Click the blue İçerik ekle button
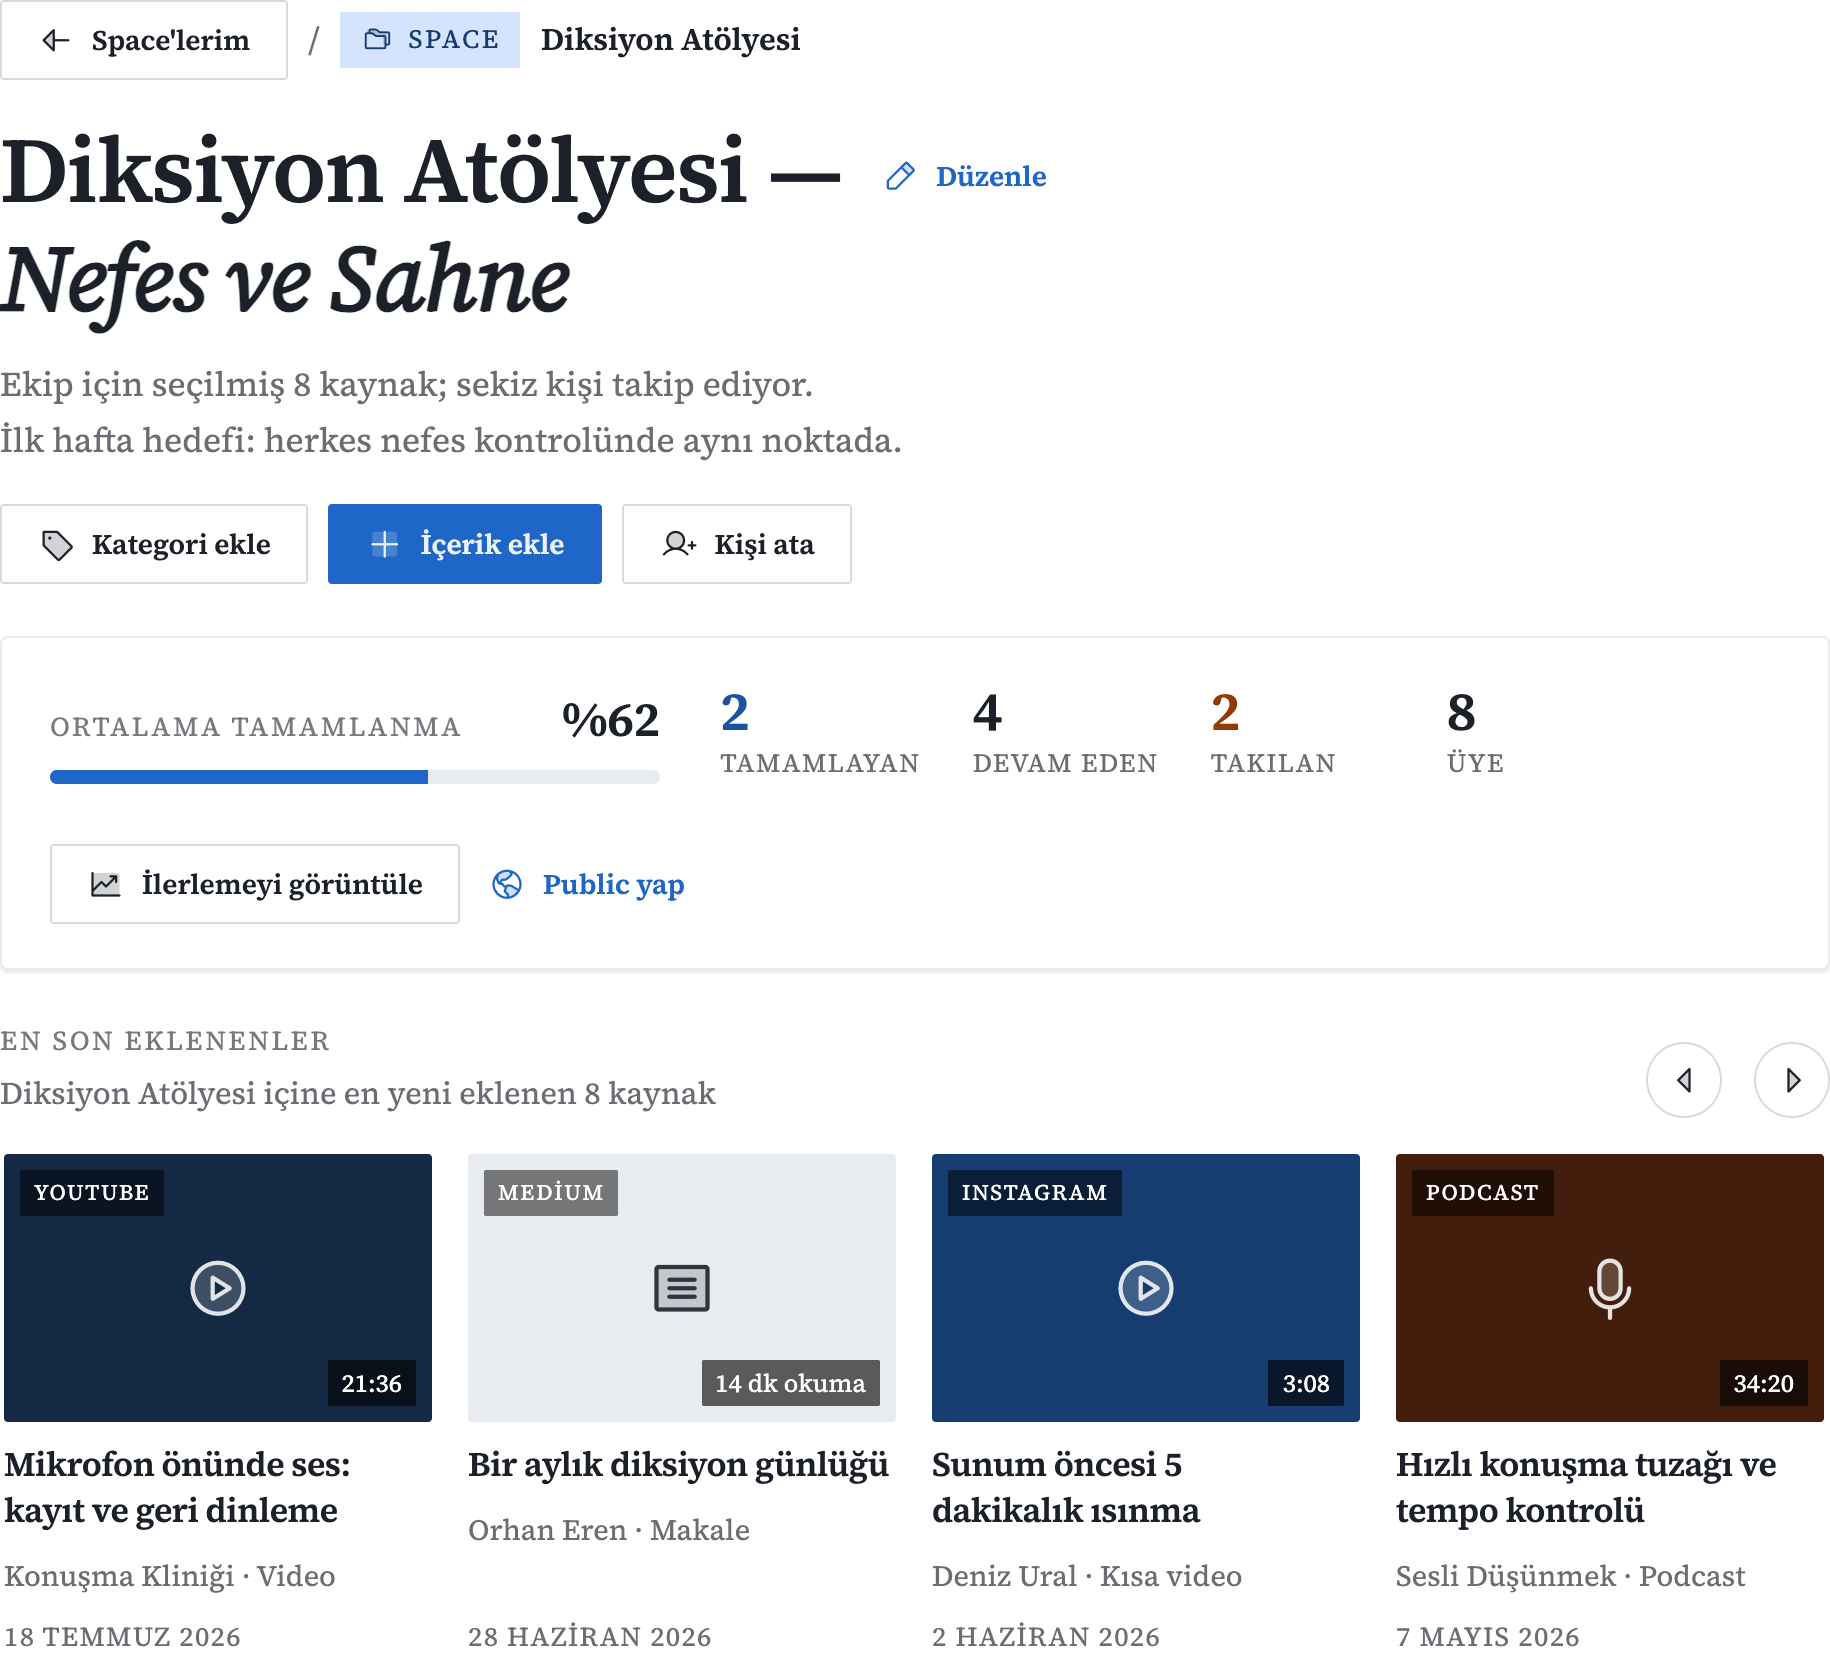Image resolution: width=1830 pixels, height=1672 pixels. tap(465, 544)
